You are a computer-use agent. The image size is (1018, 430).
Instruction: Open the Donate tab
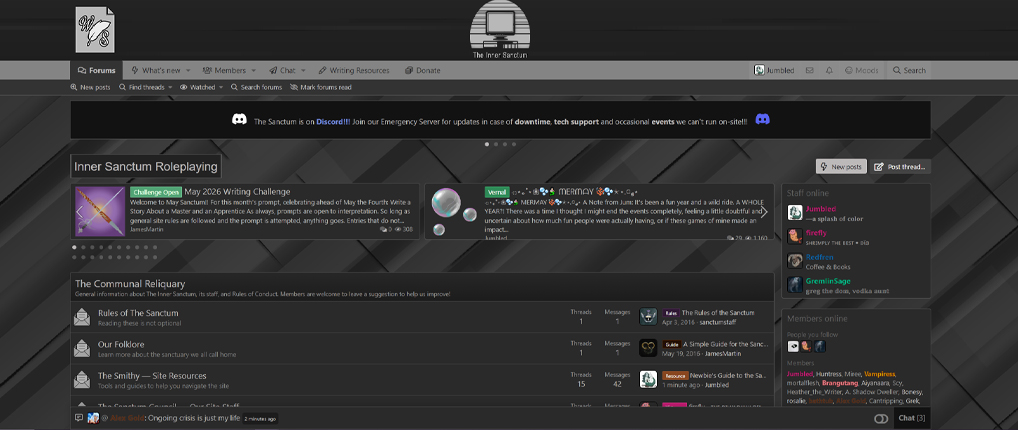click(x=423, y=70)
